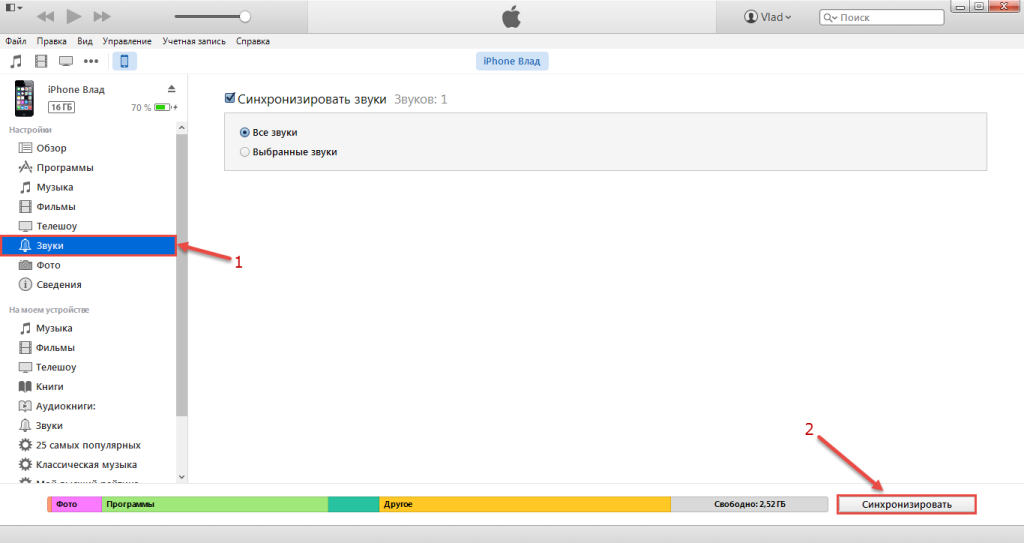Click the Синхронизировать button
Image resolution: width=1024 pixels, height=543 pixels.
click(906, 504)
